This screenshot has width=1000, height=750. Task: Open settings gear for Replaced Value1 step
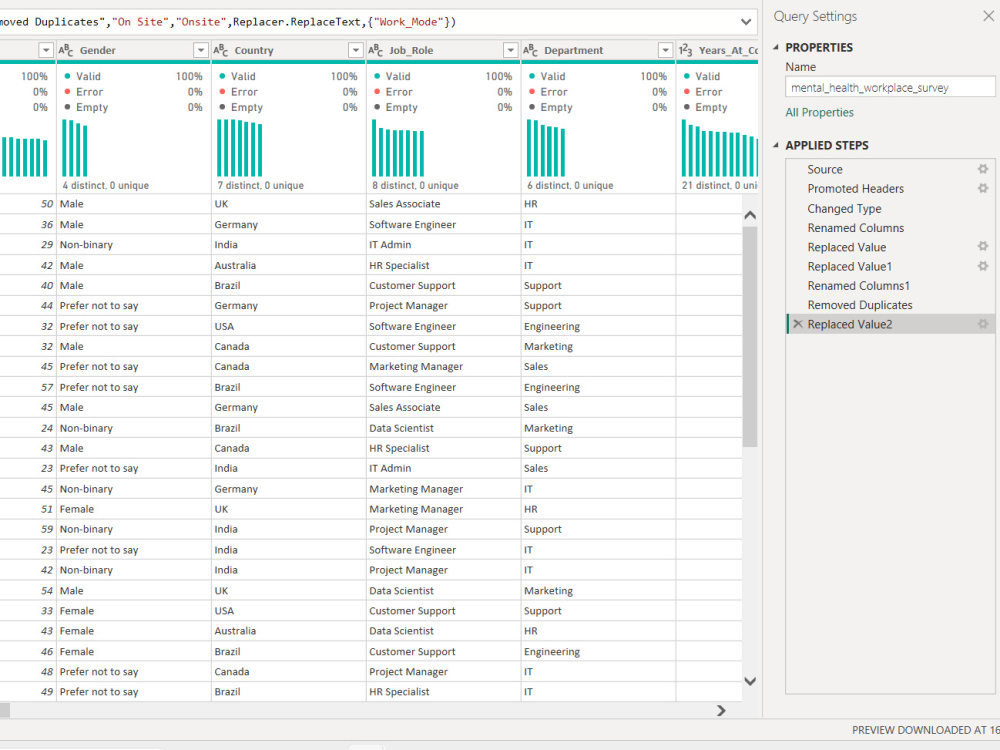coord(983,266)
